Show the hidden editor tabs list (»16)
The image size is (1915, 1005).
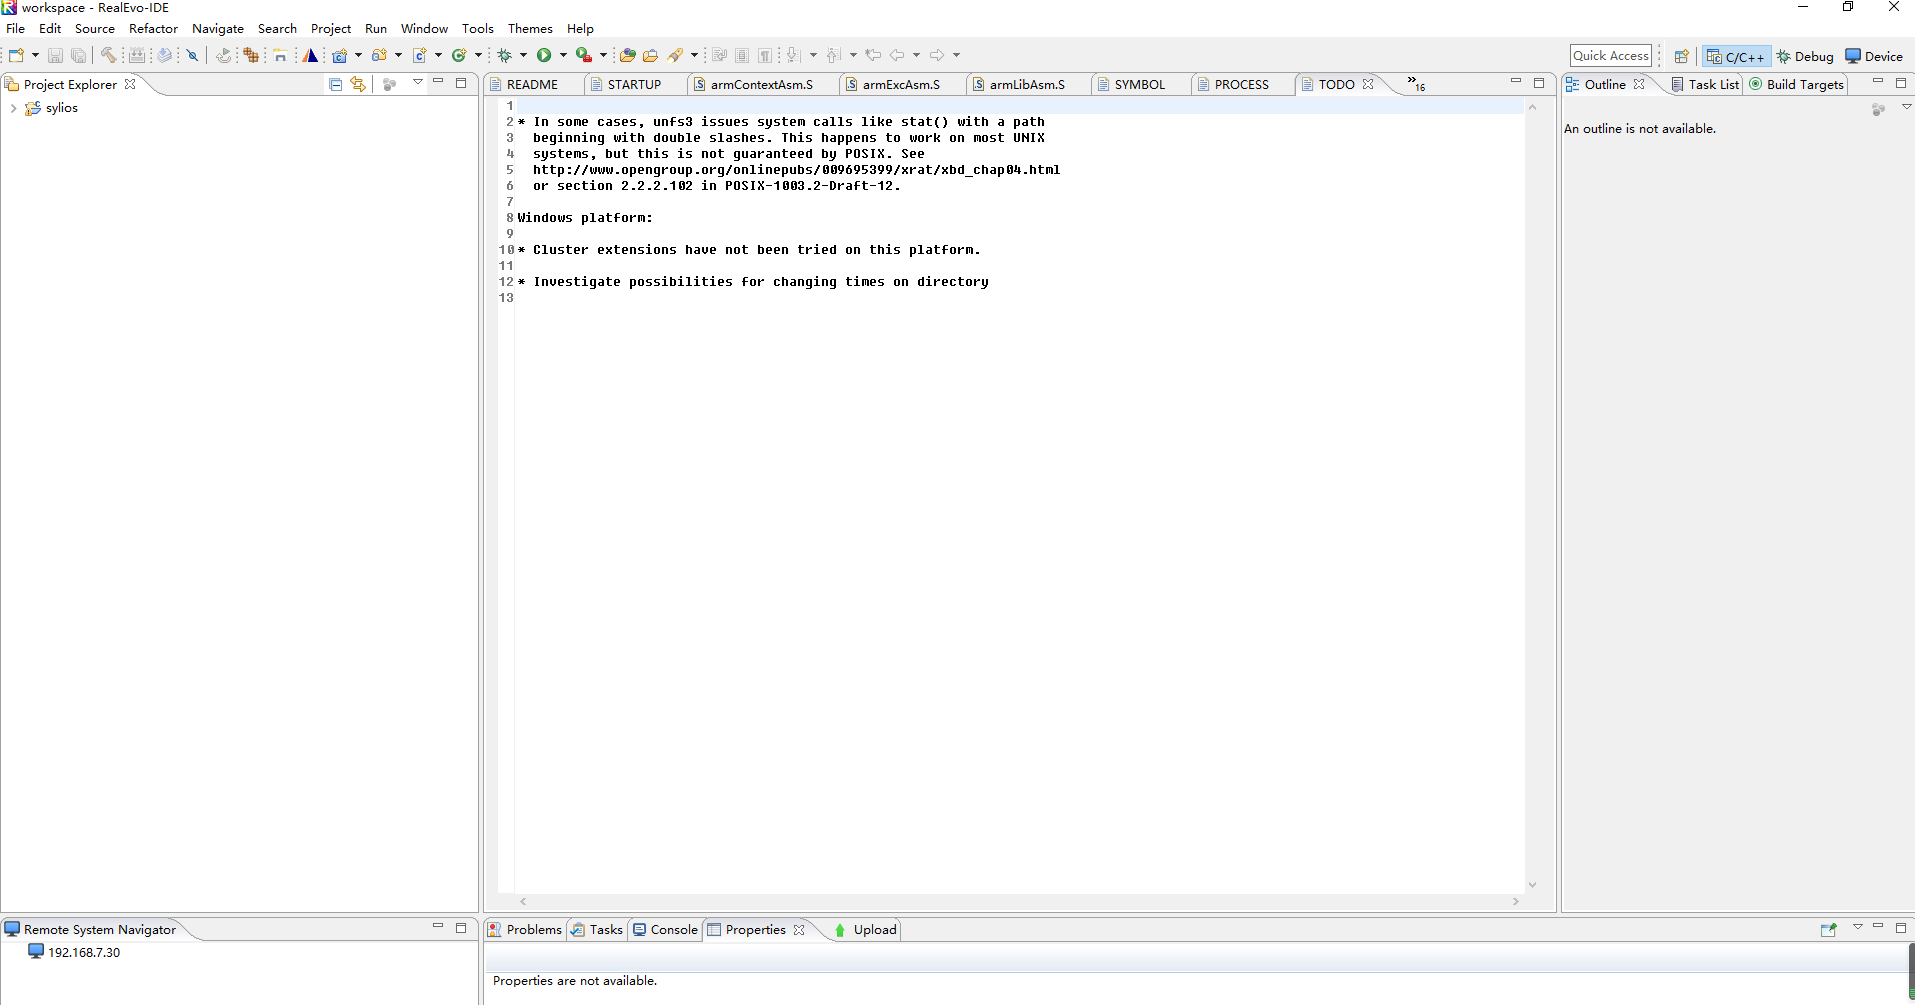pos(1416,83)
